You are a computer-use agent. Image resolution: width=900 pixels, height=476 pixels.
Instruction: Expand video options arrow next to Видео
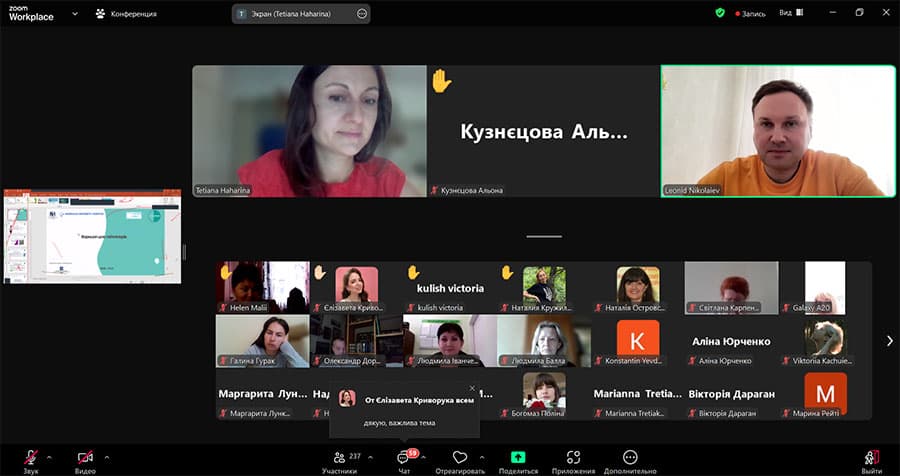click(106, 457)
